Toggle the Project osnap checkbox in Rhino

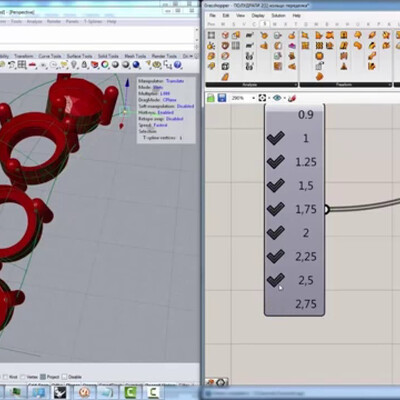tap(43, 377)
